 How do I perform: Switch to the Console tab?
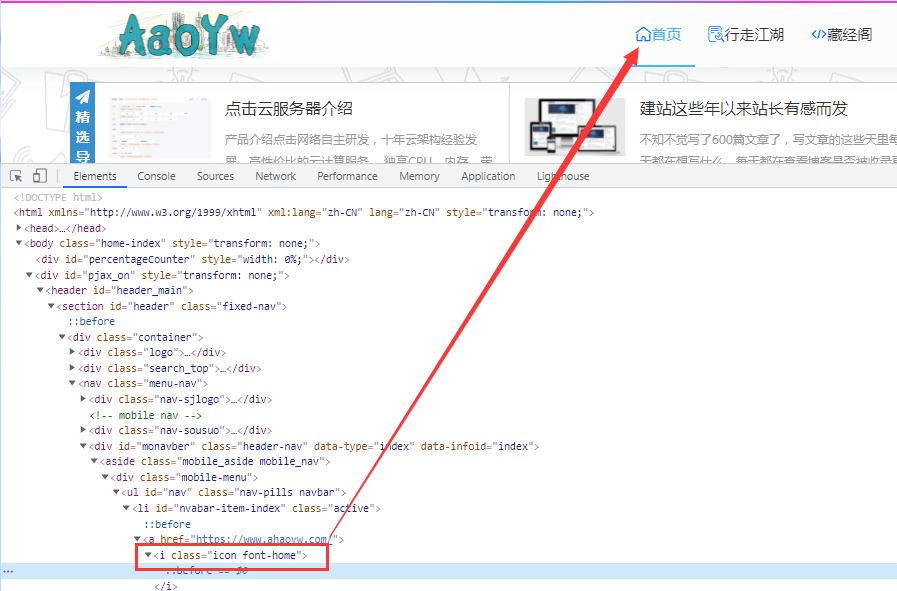(x=156, y=176)
